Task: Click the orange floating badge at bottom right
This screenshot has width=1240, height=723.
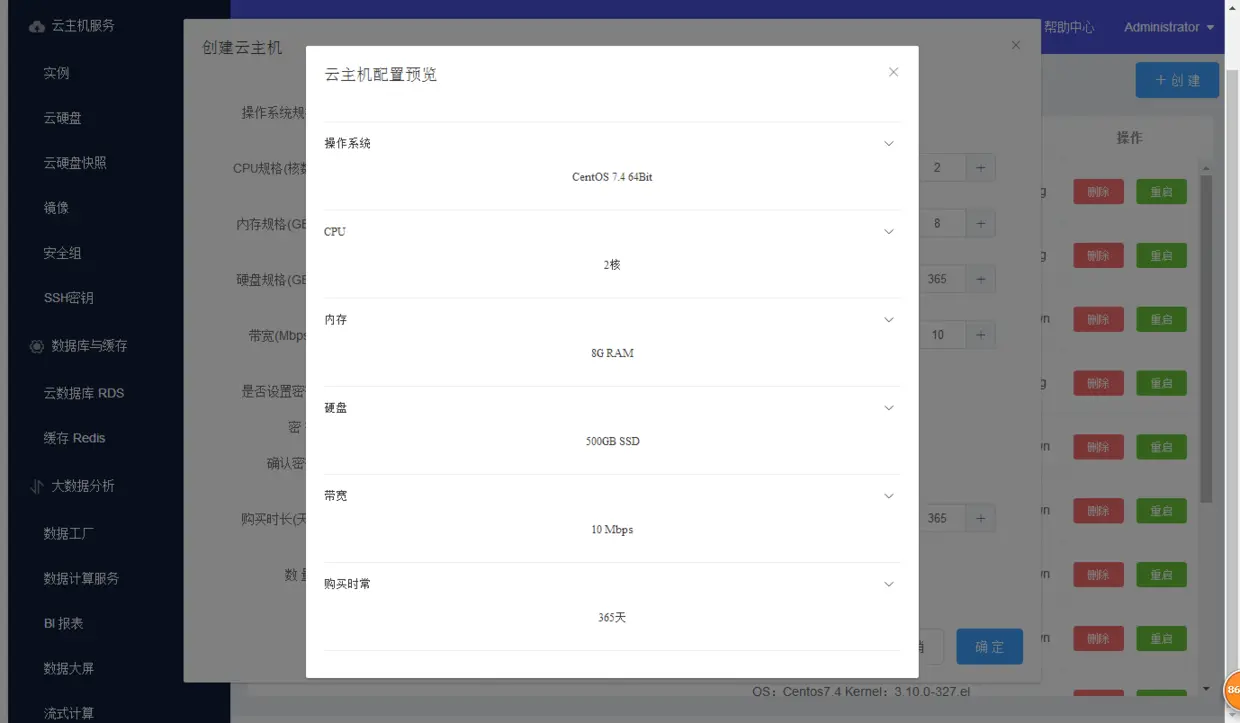Action: [x=1232, y=690]
